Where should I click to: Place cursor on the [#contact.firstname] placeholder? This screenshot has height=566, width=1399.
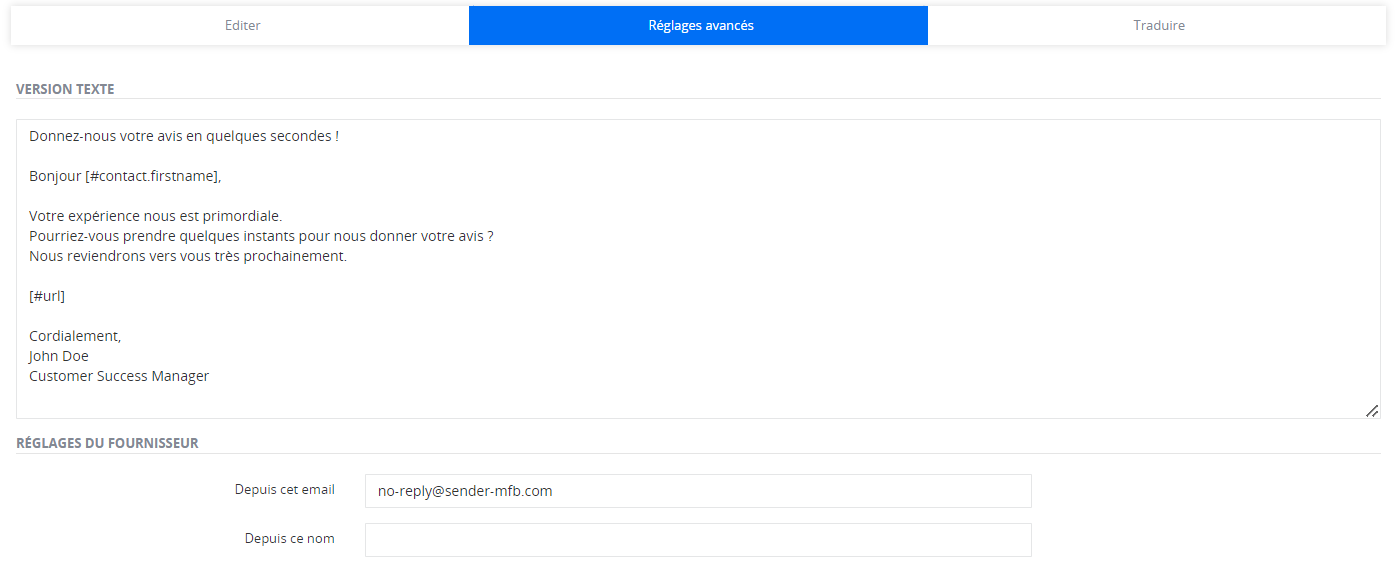[151, 176]
